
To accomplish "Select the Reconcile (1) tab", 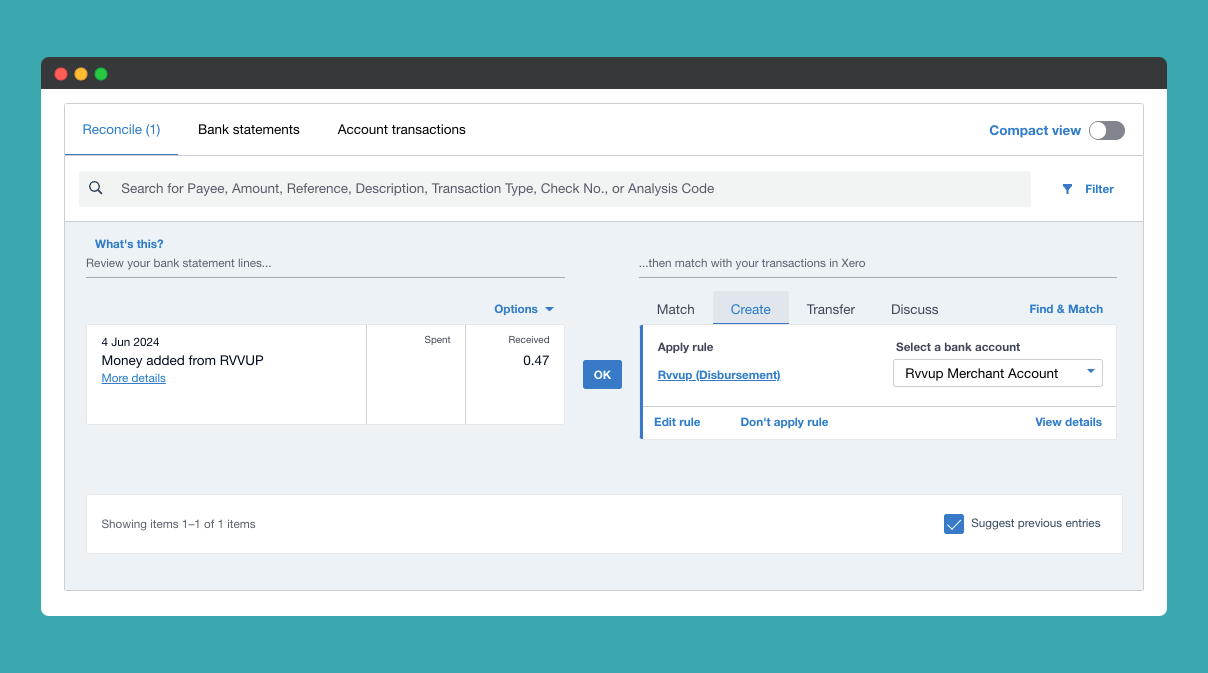I will point(121,130).
